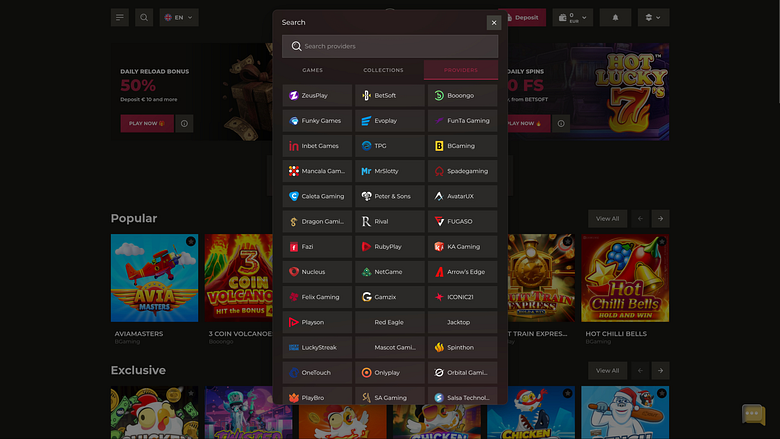Screen dimensions: 780x439
Task: Select the ICONIC21 provider
Action: [x=462, y=297]
